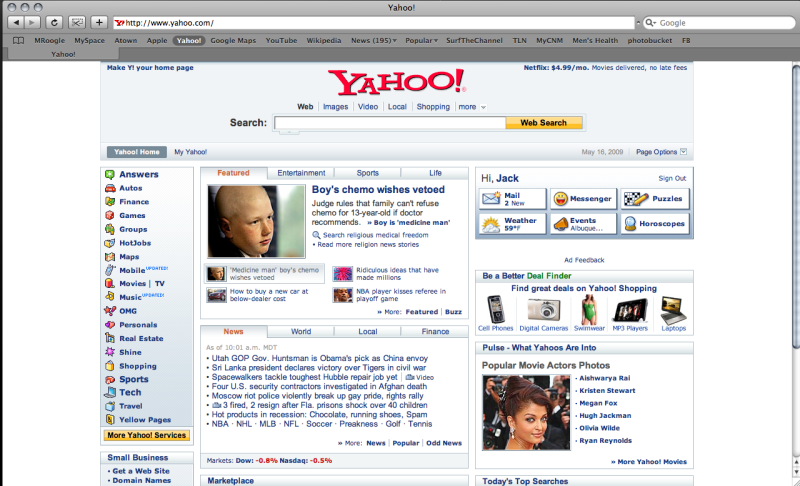Open the Personals sidebar icon
The image size is (800, 486).
tap(110, 324)
